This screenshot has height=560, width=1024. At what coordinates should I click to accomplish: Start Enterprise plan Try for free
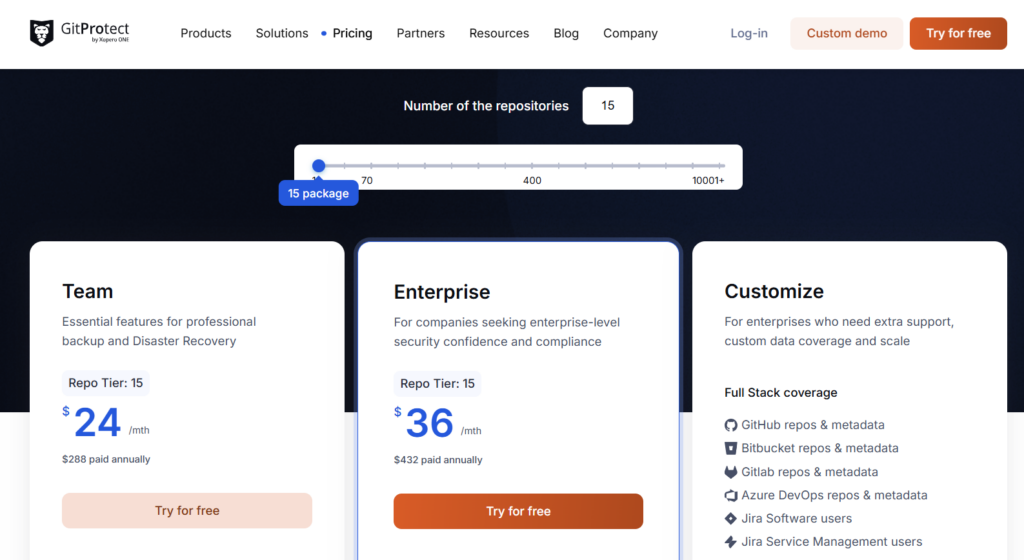click(x=518, y=511)
